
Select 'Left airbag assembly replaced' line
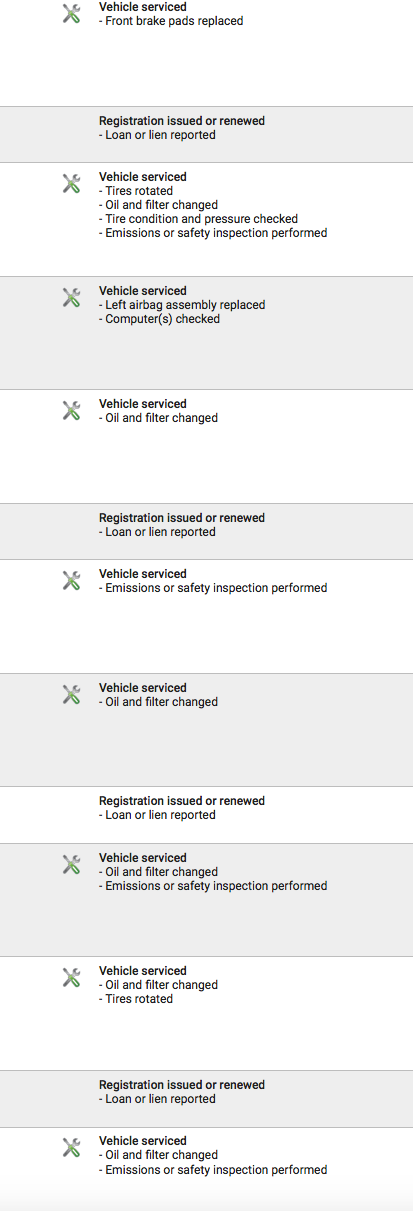[x=180, y=305]
